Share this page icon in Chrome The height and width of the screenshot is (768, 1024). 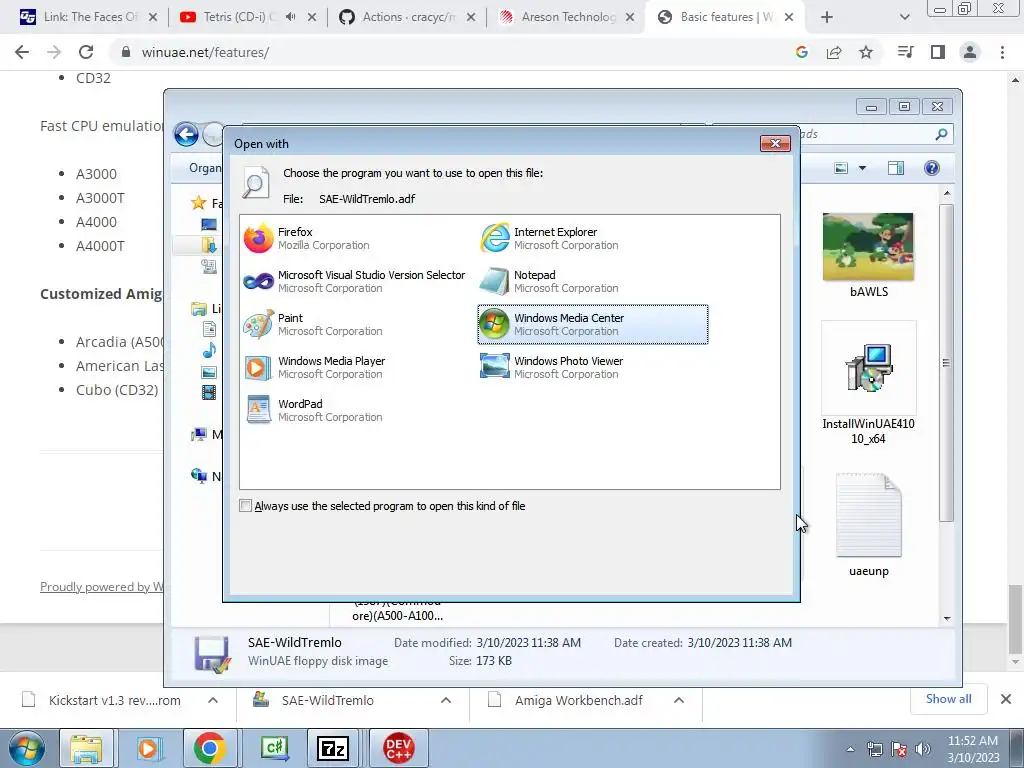pyautogui.click(x=834, y=52)
